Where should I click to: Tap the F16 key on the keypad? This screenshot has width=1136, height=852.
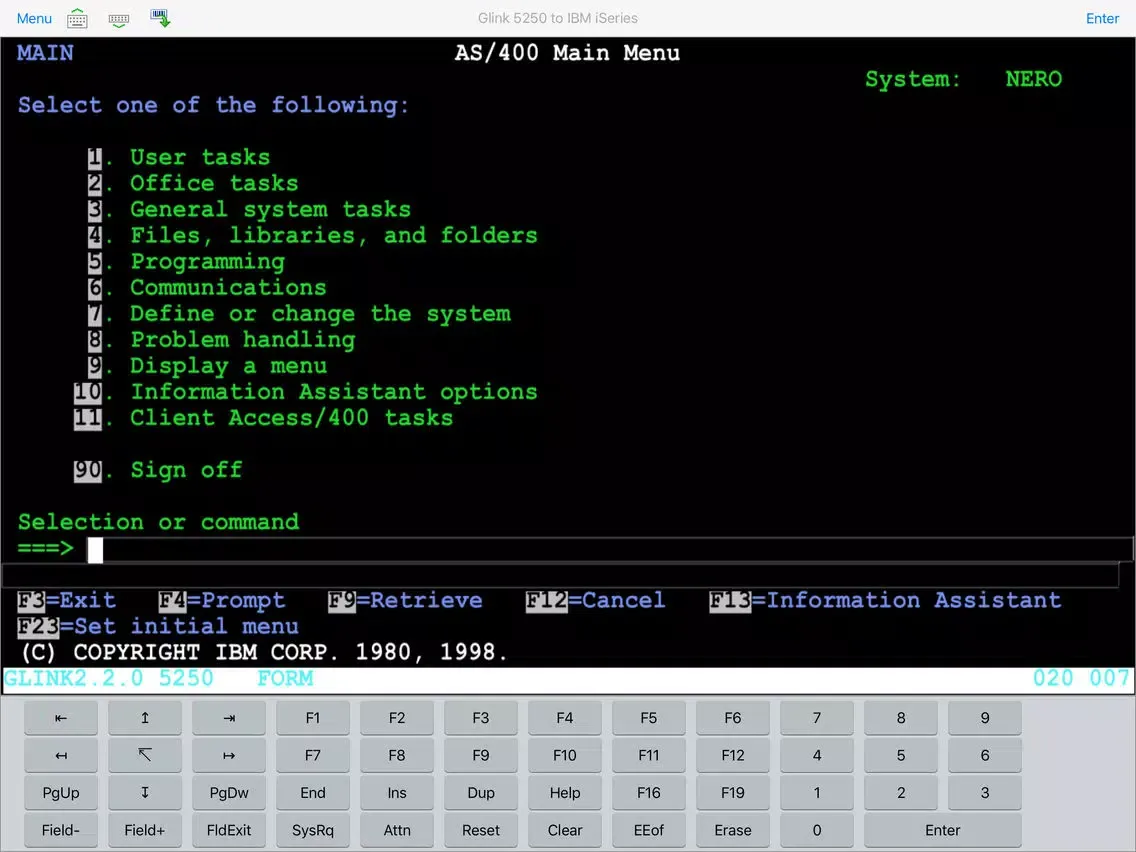[649, 793]
